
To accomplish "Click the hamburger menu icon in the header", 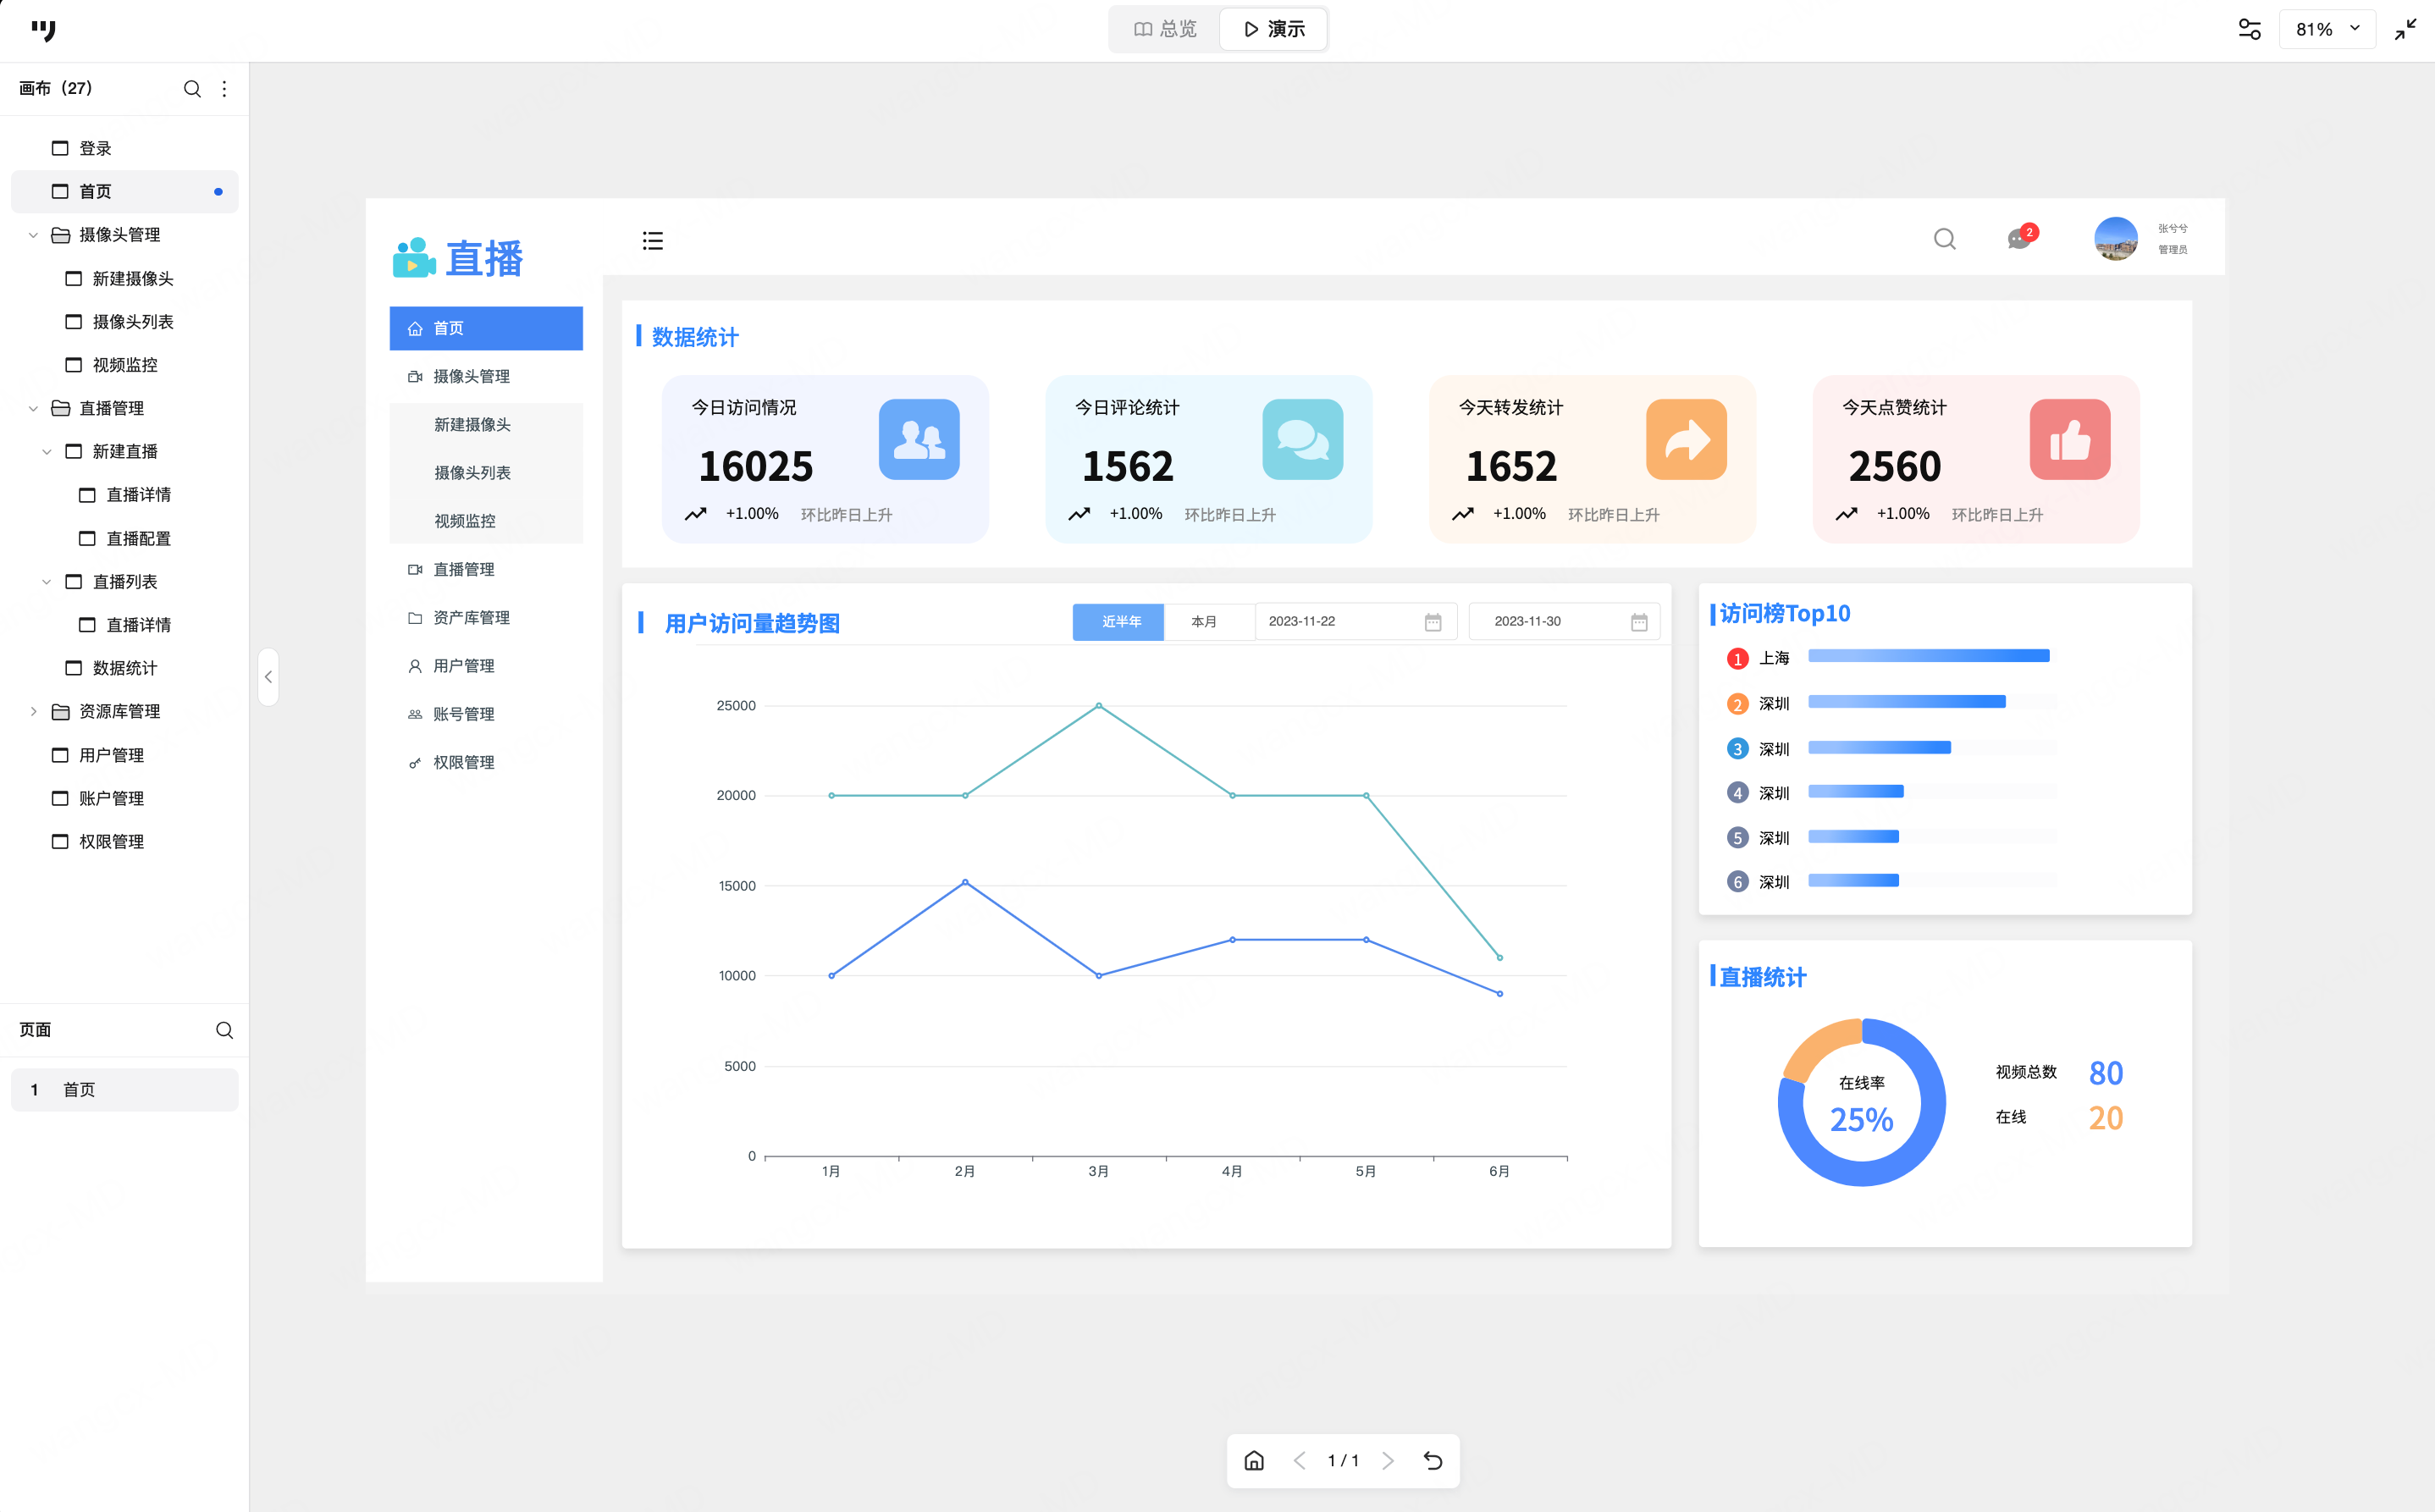I will (652, 240).
